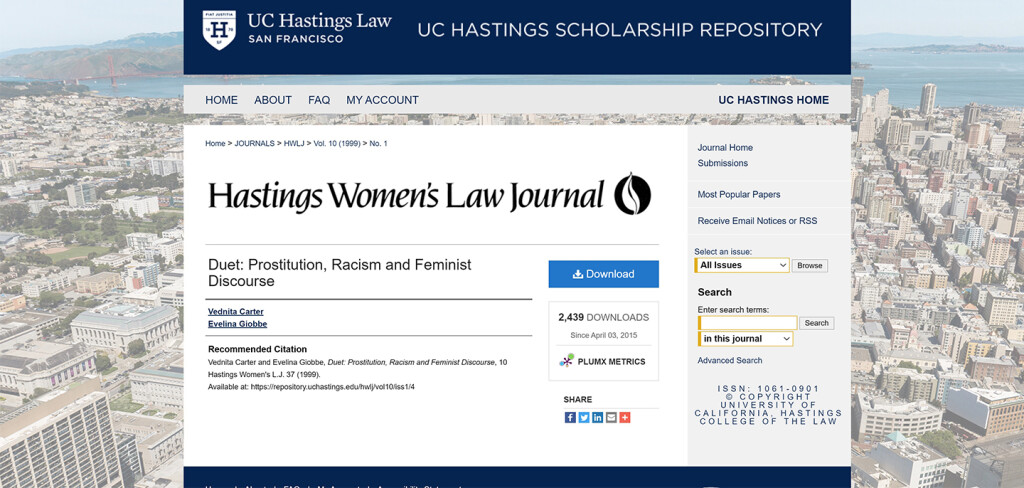Viewport: 1024px width, 488px height.
Task: Click the Home breadcrumb link
Action: [x=215, y=144]
